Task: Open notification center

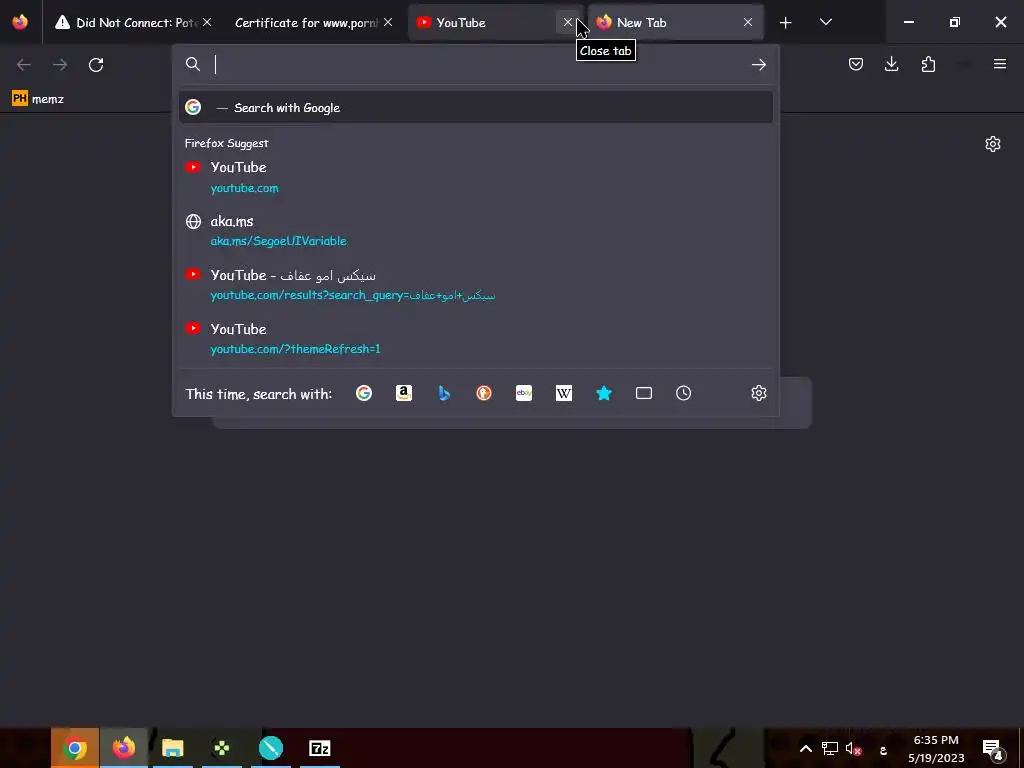Action: click(x=992, y=748)
